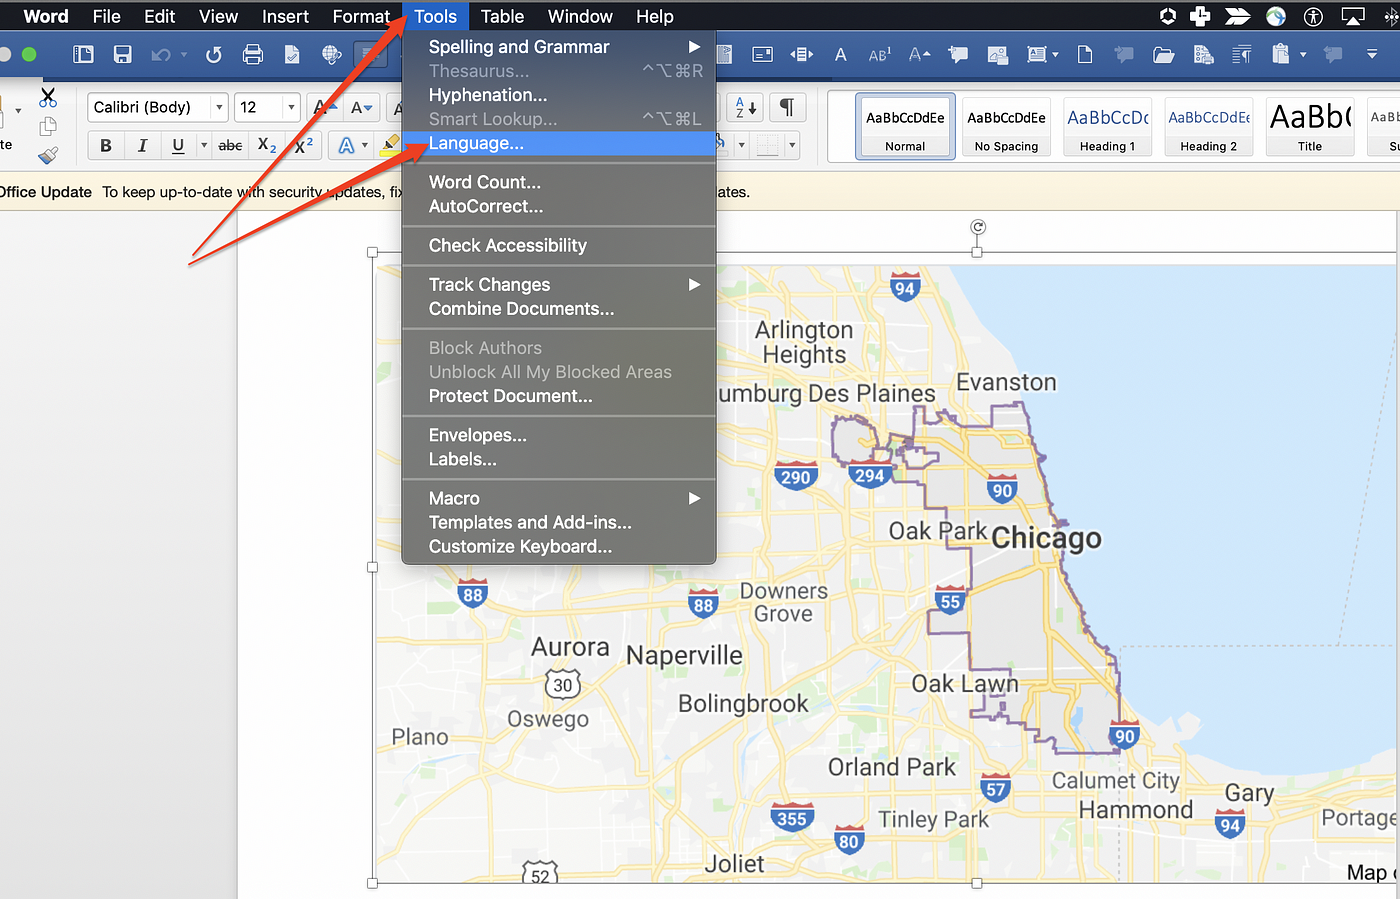
Task: Click the sidebar layout icon next to Save
Action: pos(84,54)
